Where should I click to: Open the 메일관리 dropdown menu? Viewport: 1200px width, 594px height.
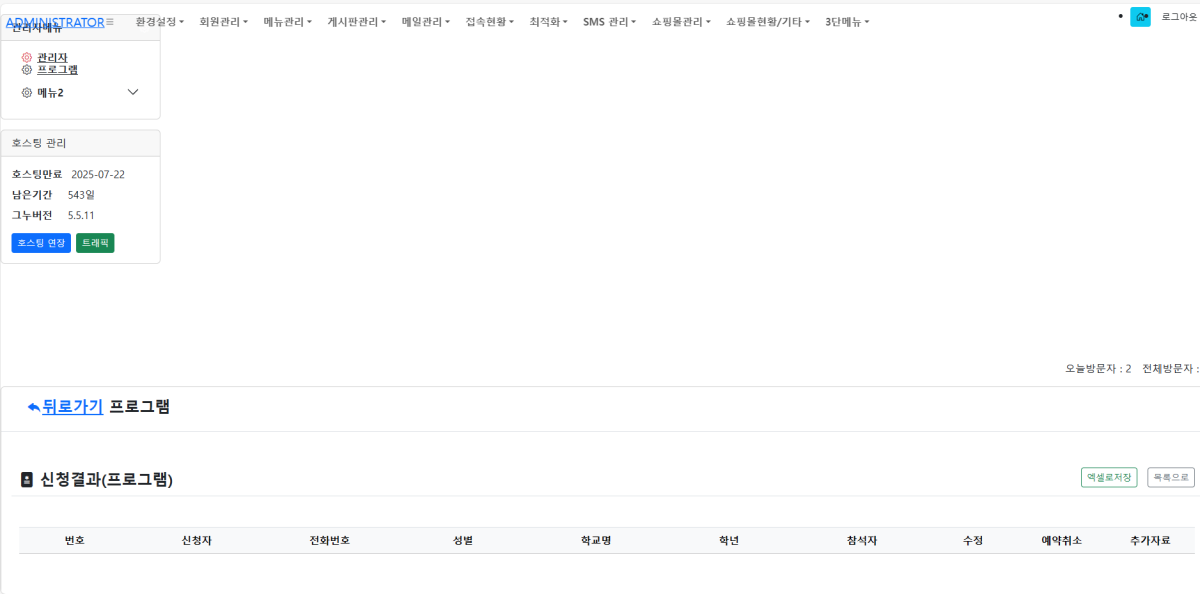click(426, 21)
